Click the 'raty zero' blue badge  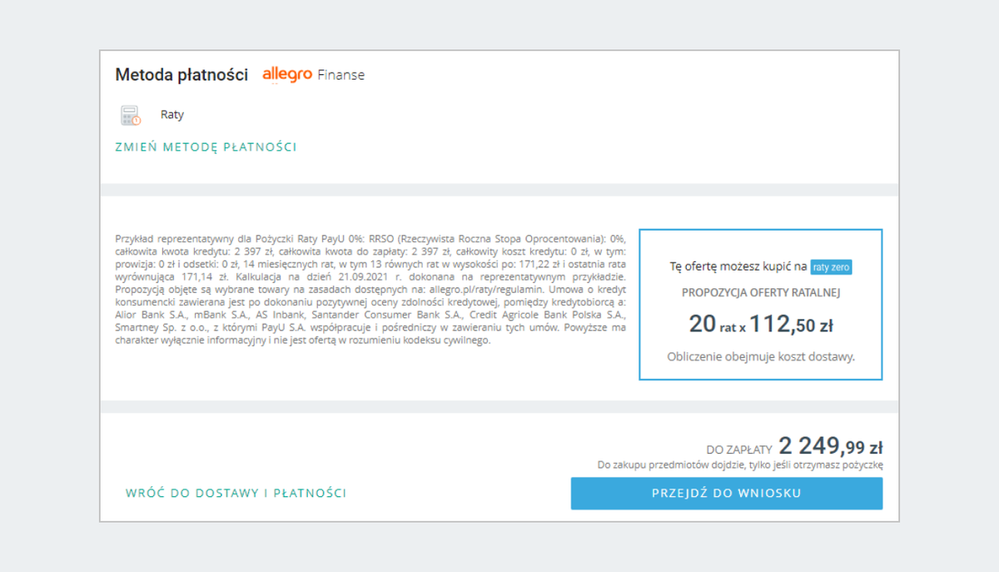pyautogui.click(x=831, y=267)
